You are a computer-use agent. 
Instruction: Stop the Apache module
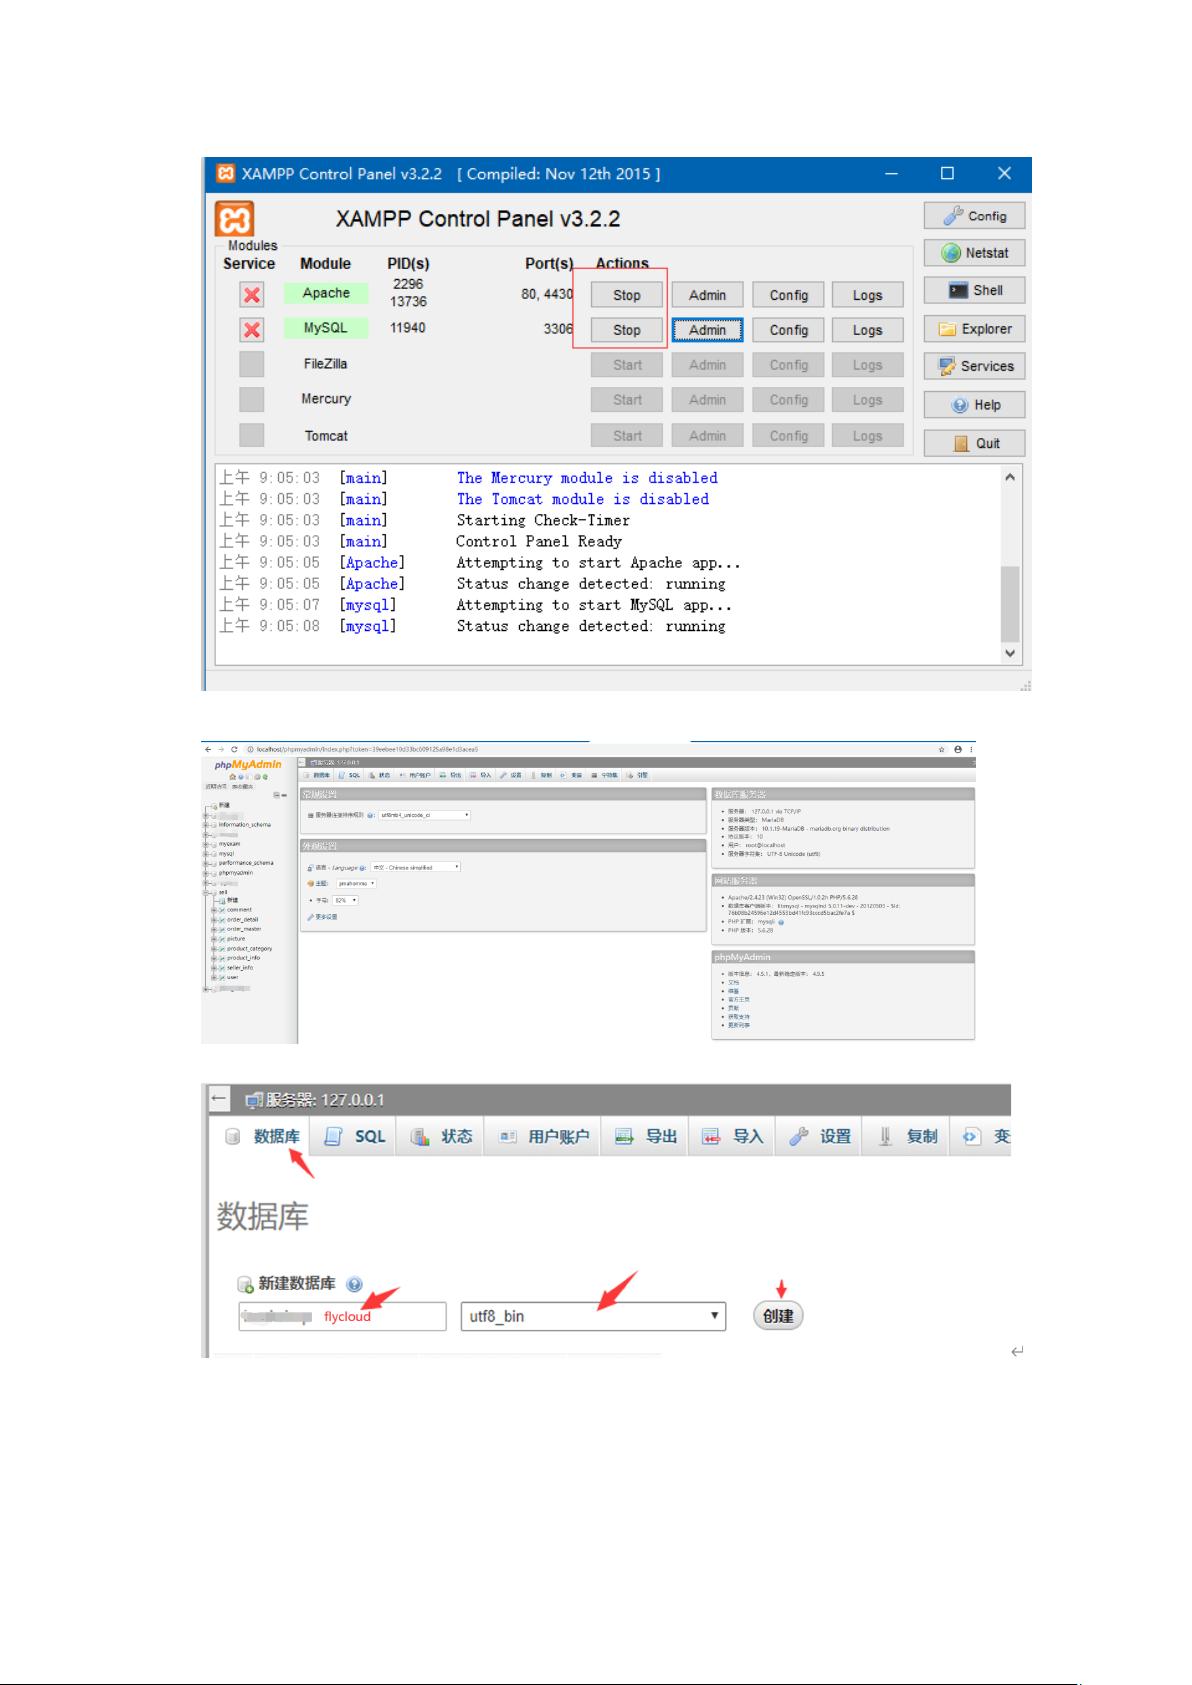click(627, 295)
